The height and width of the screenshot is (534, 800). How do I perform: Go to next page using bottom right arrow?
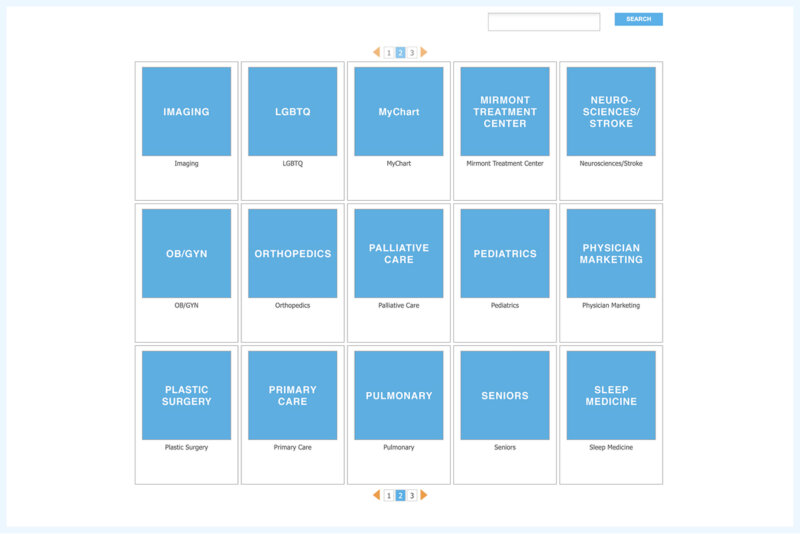coord(423,495)
